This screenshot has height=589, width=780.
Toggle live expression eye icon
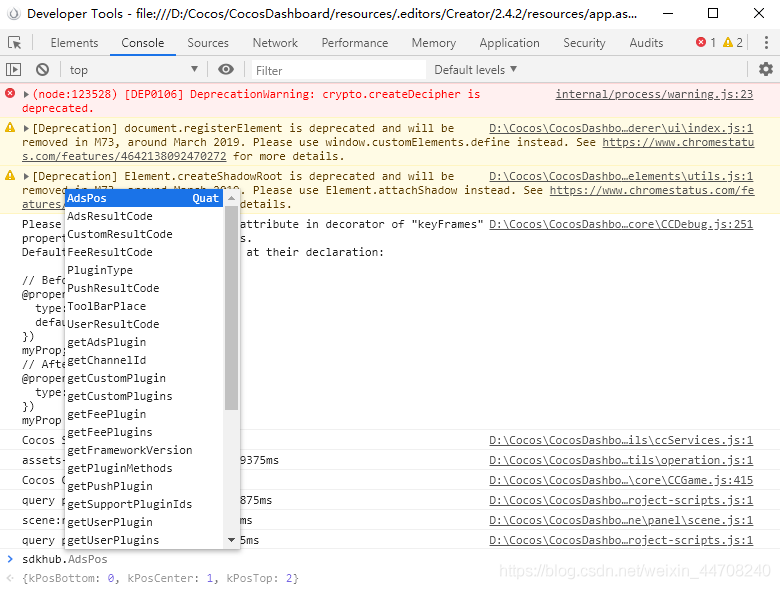coord(226,70)
